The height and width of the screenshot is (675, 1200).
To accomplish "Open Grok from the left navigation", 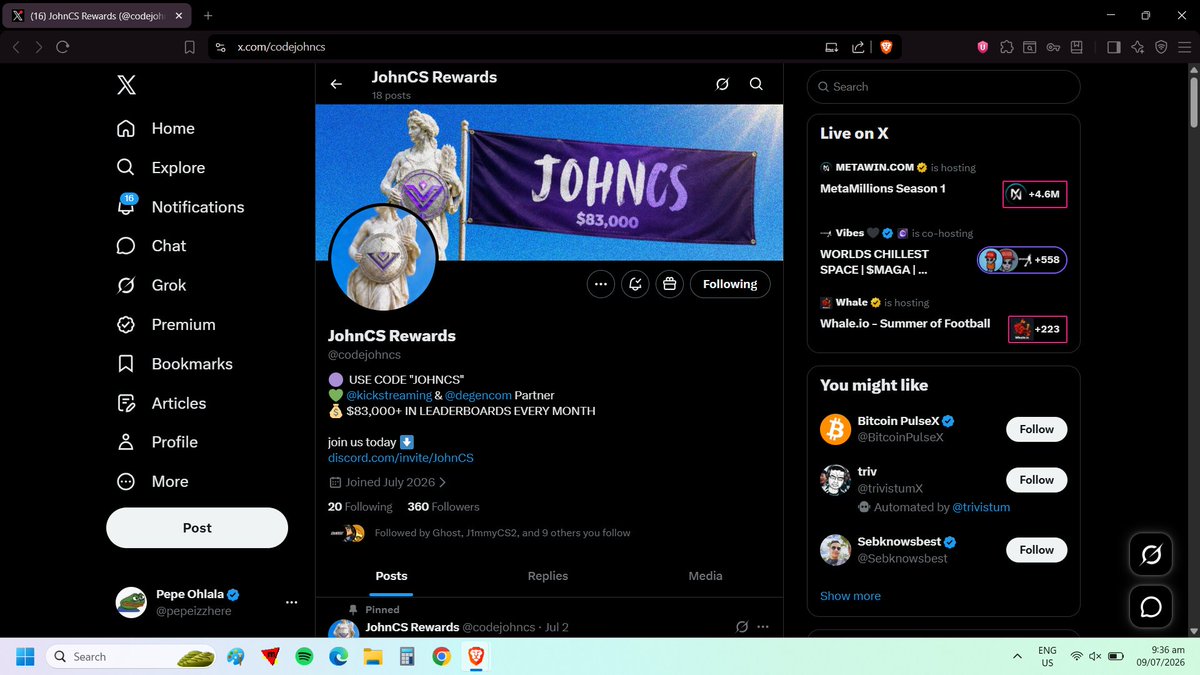I will tap(152, 285).
